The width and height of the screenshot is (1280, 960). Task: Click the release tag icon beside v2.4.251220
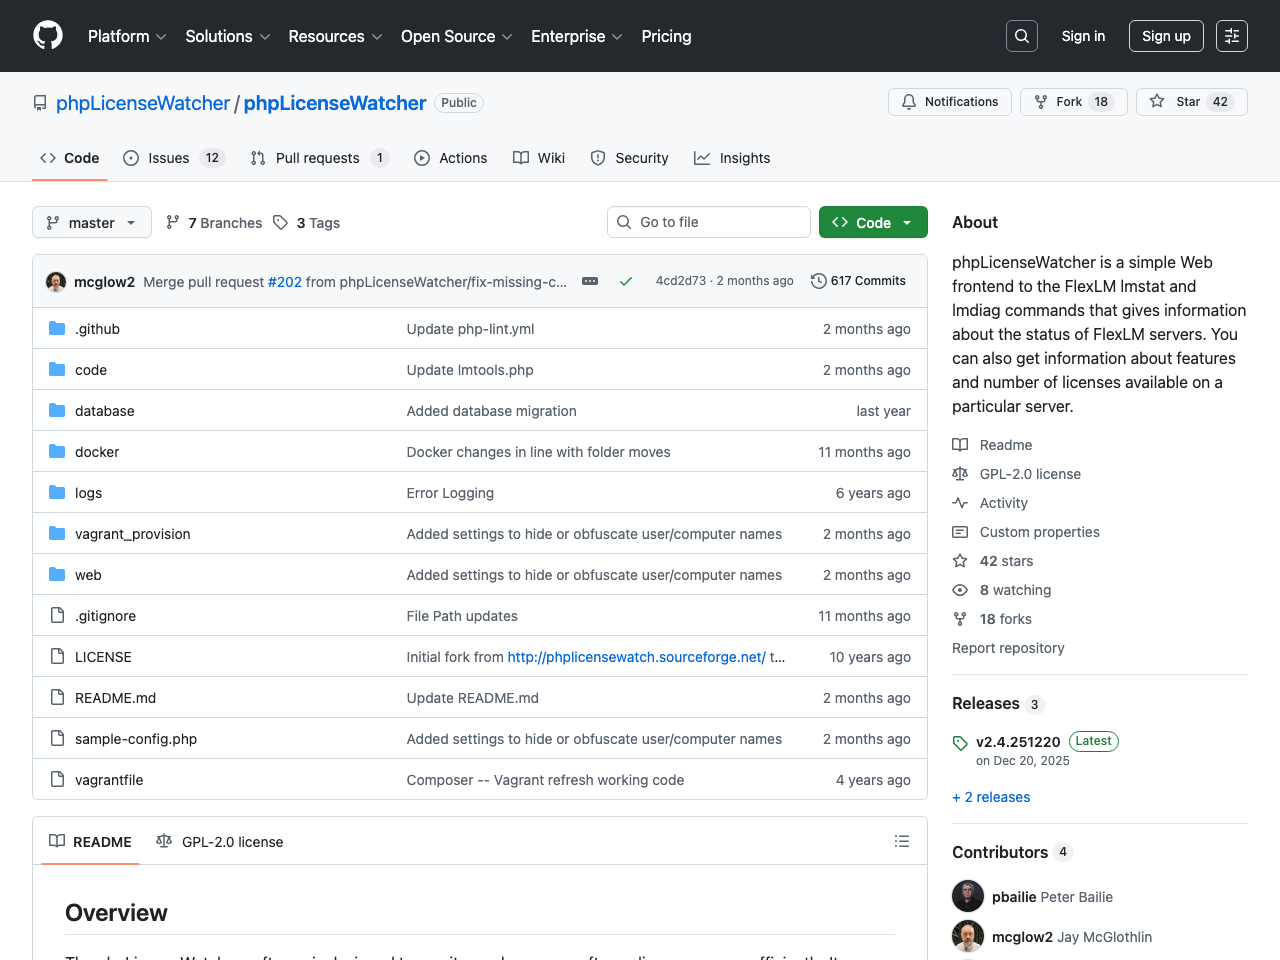pyautogui.click(x=960, y=742)
